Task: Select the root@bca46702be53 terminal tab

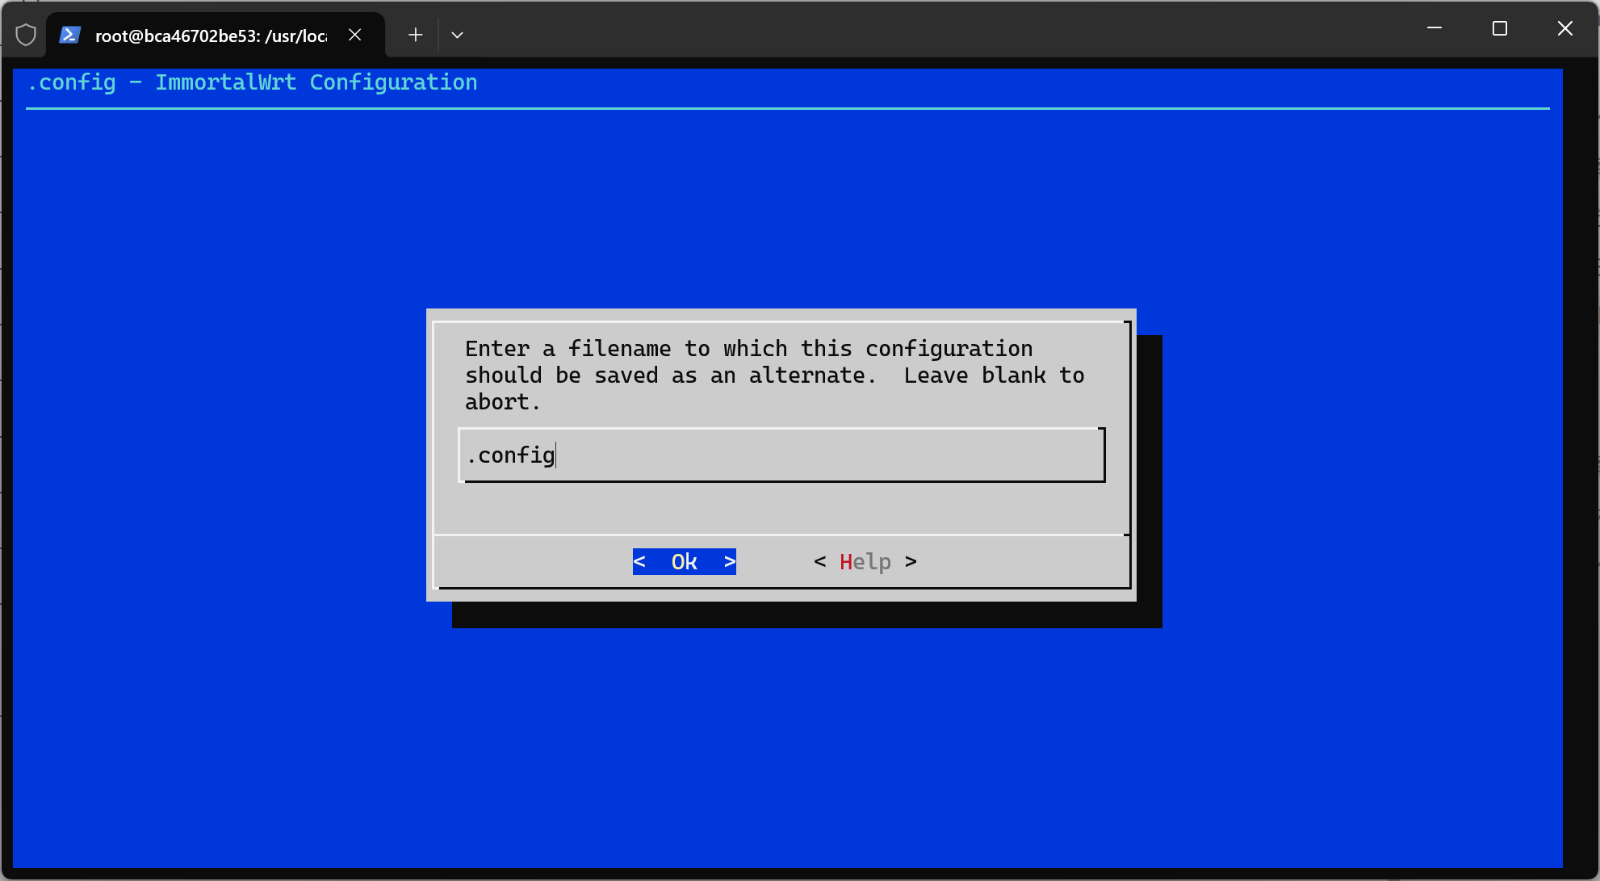Action: coord(215,35)
